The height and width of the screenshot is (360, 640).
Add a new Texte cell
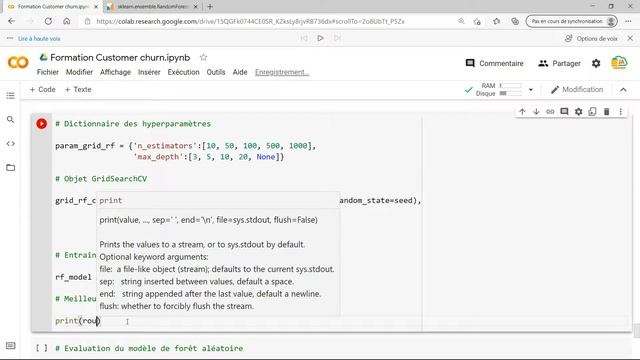tap(78, 89)
